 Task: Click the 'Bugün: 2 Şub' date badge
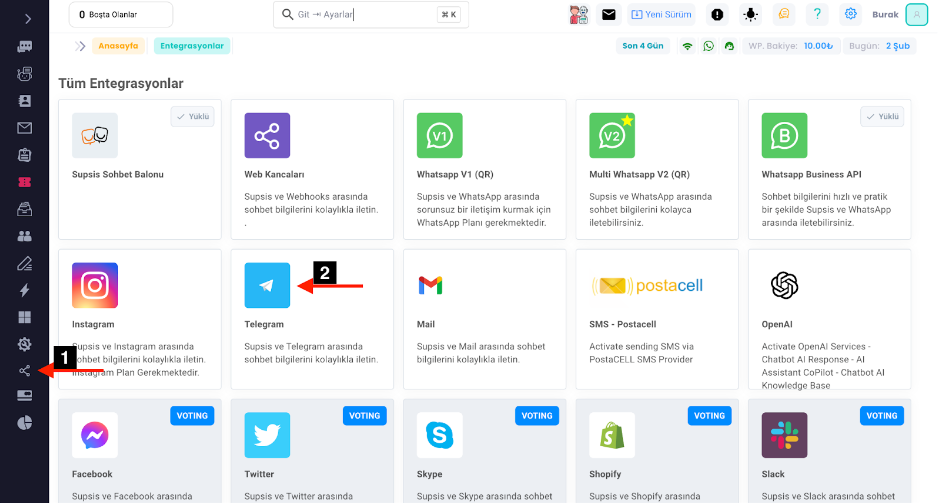coord(879,45)
